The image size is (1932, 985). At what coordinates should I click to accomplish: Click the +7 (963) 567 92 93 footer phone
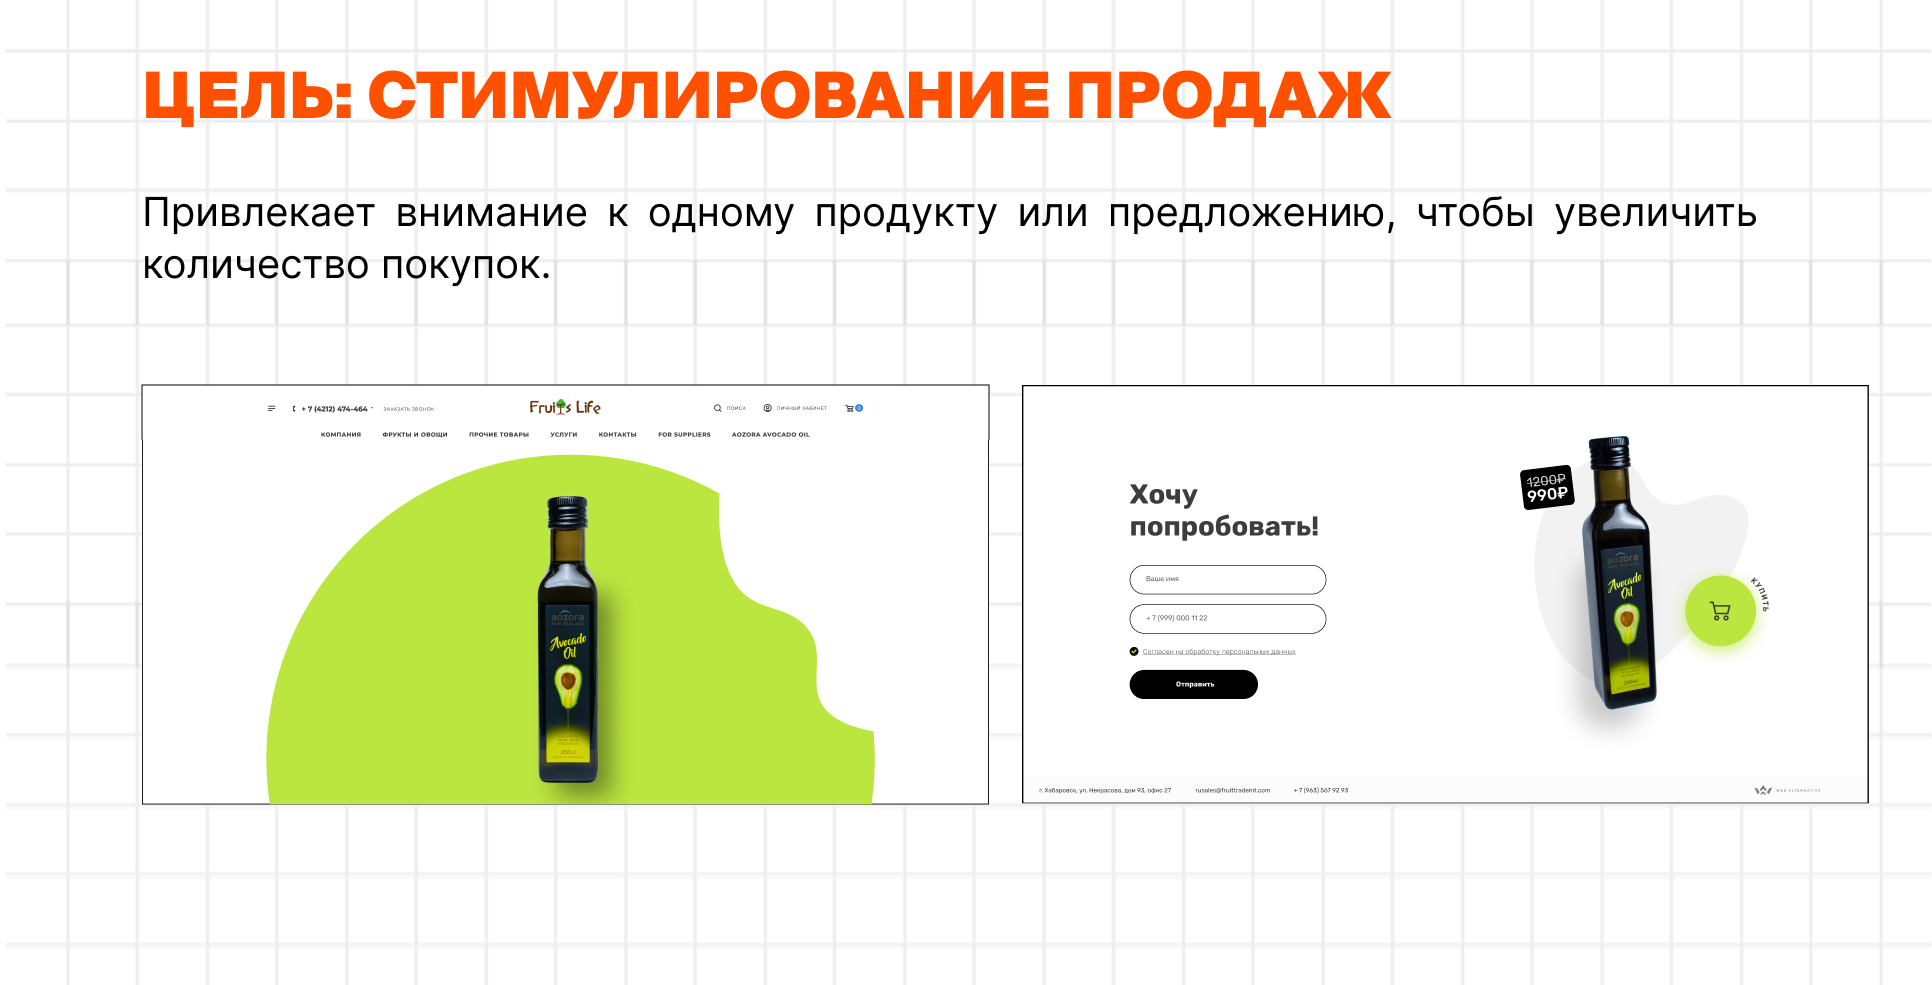point(1321,790)
